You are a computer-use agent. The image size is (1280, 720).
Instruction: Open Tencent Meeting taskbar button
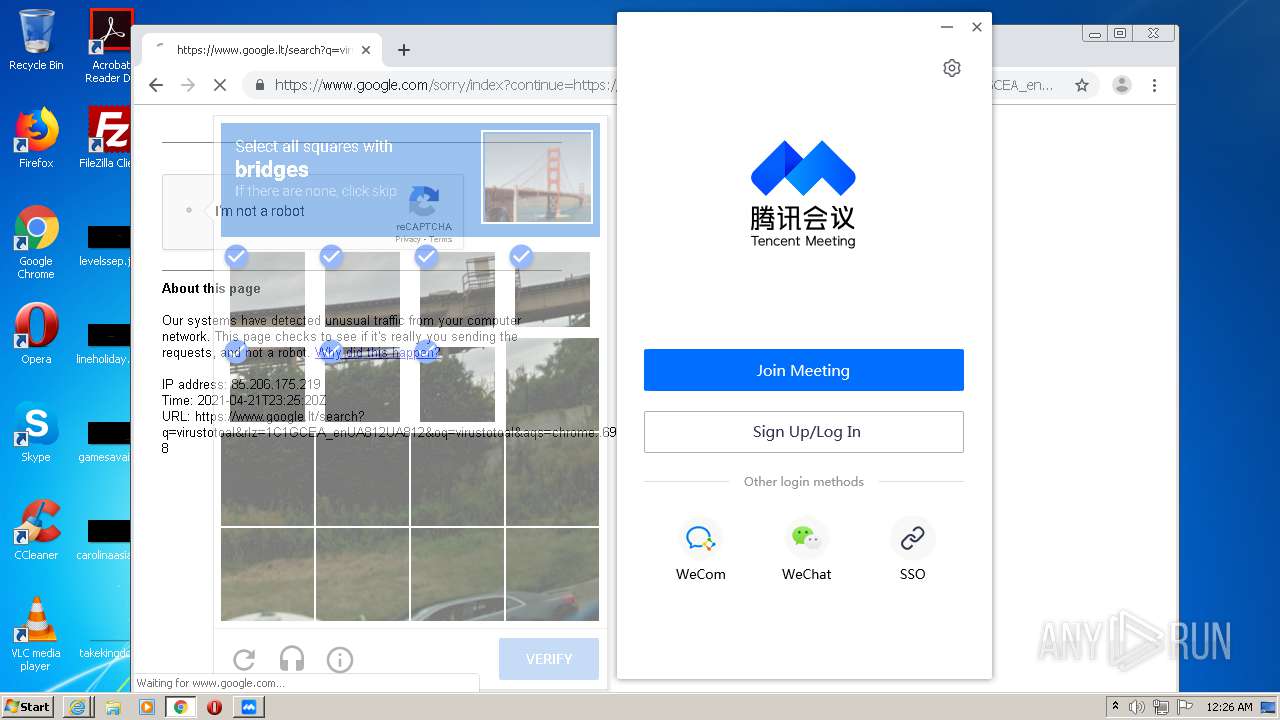(248, 707)
